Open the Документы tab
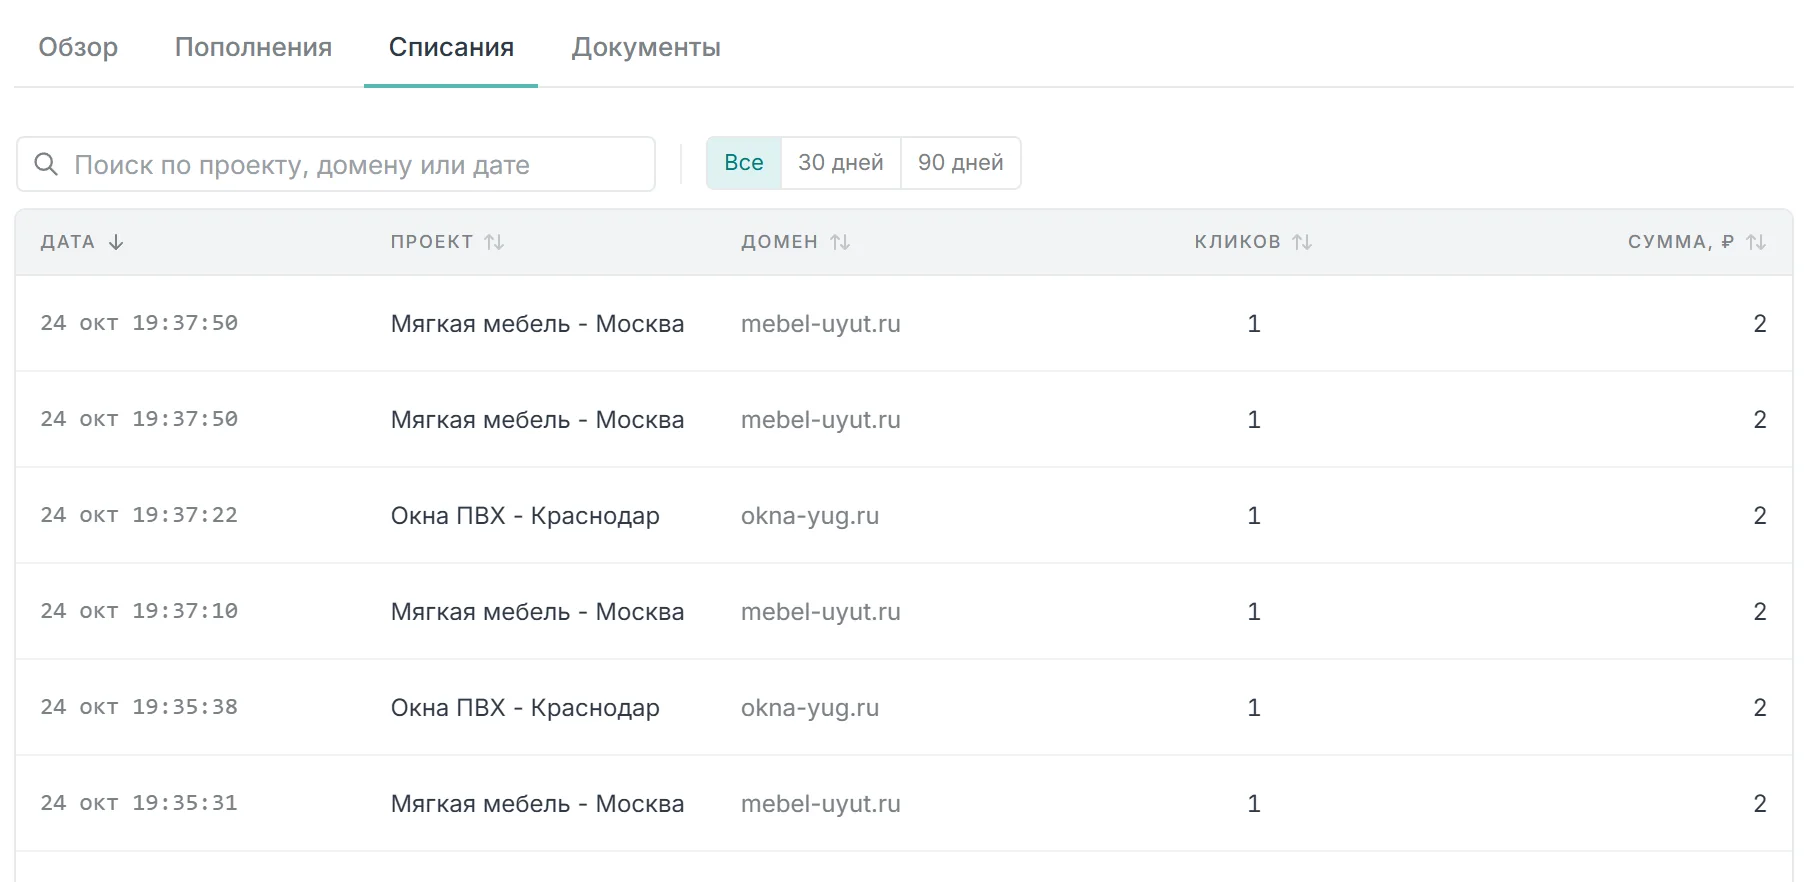Viewport: 1804px width, 882px height. click(x=646, y=47)
